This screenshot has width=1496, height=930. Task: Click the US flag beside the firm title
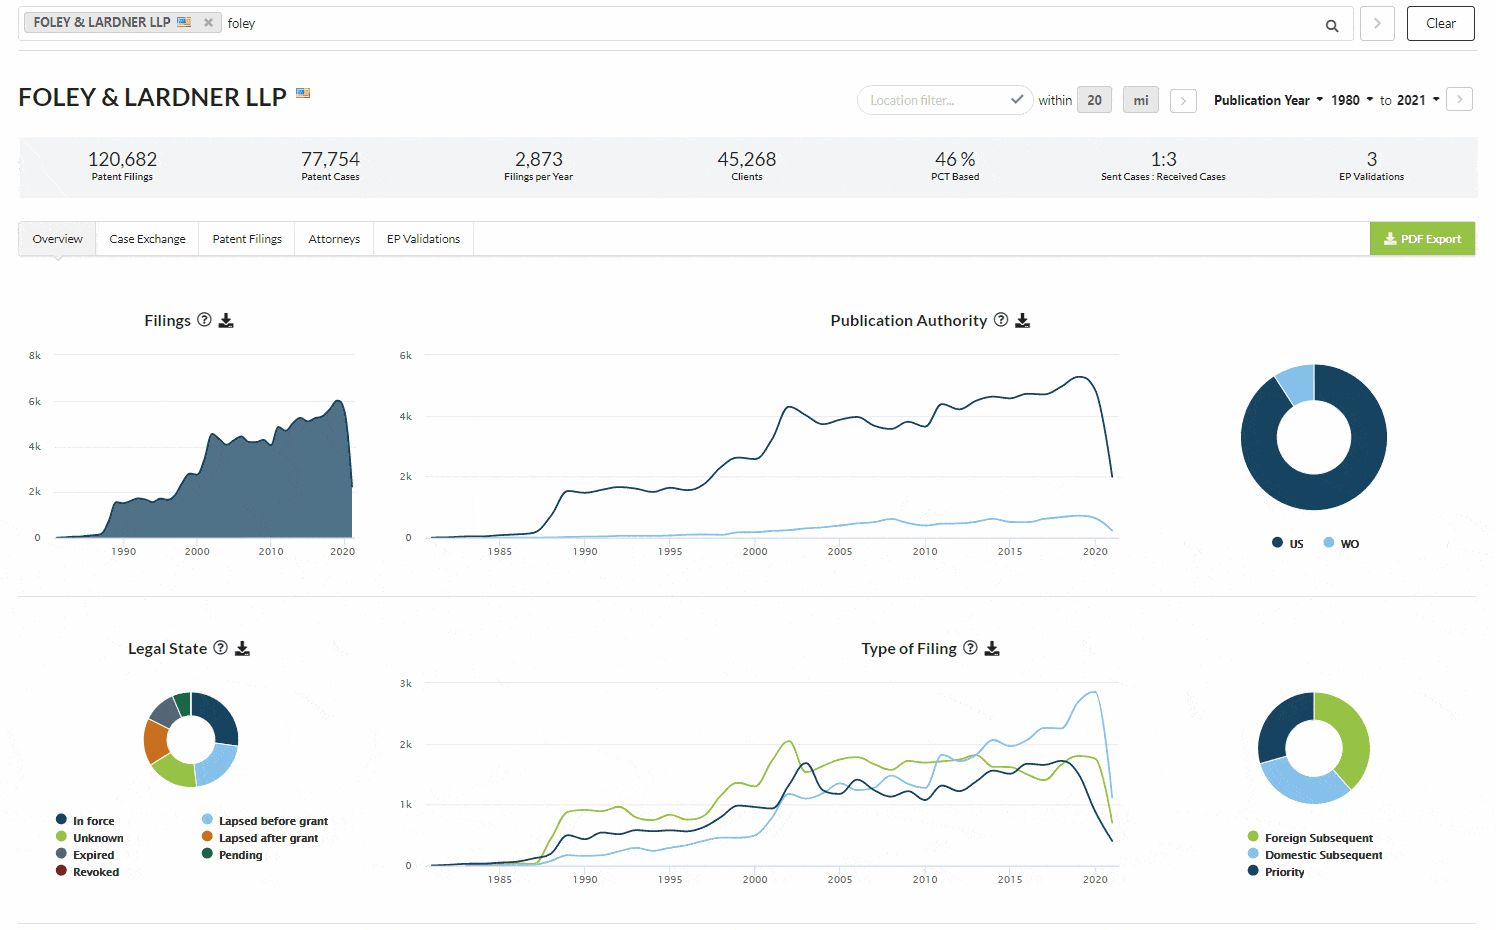pos(303,93)
